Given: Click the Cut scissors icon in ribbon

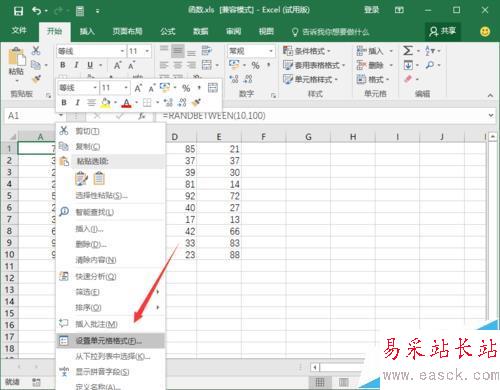Looking at the screenshot, I should tap(36, 51).
